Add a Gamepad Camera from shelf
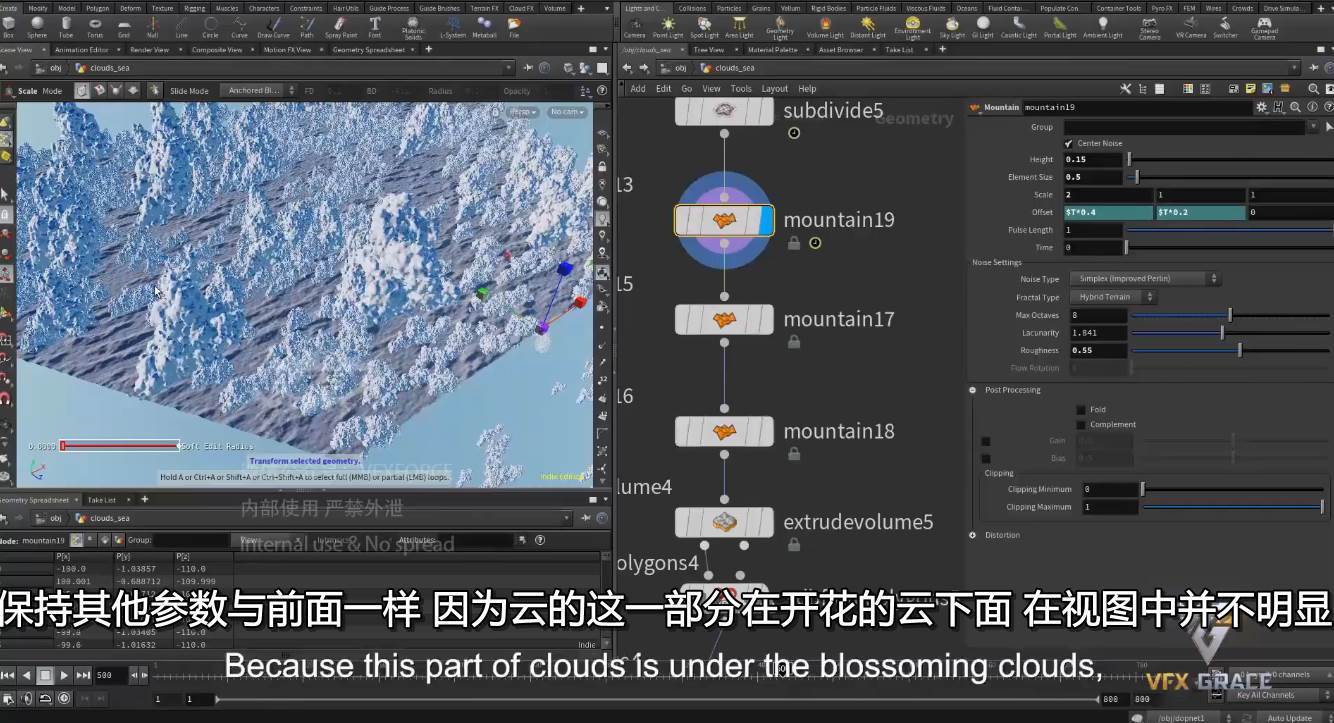 1264,26
